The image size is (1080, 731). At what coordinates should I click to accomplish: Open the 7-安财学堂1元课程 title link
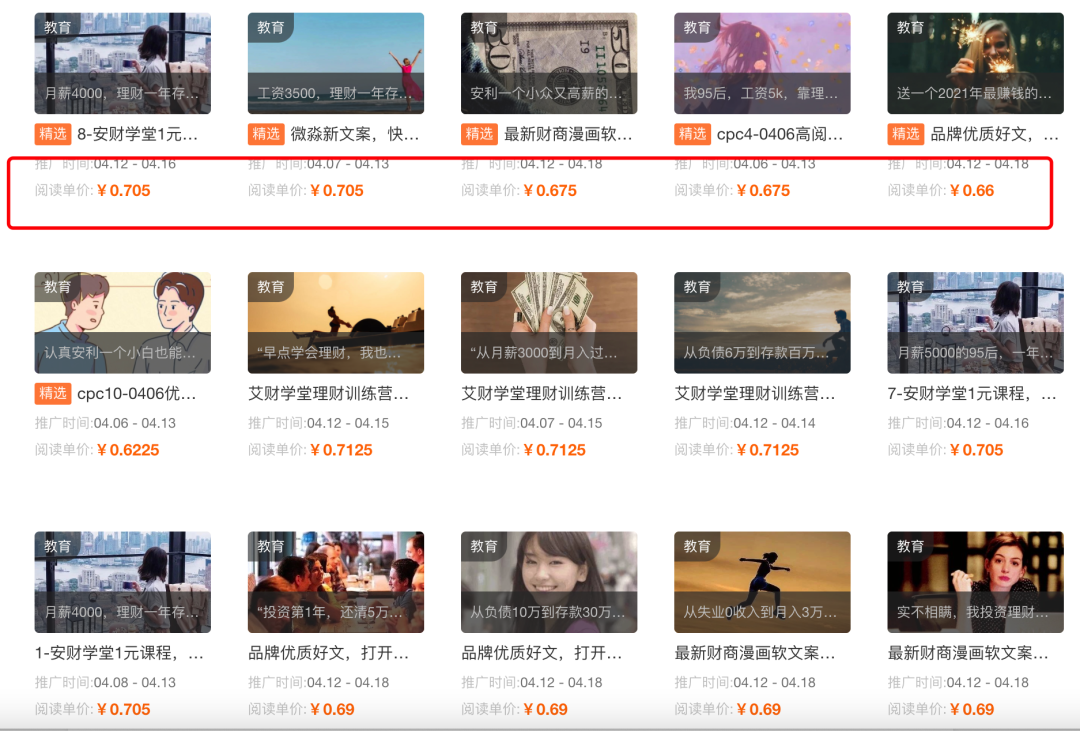pos(972,394)
